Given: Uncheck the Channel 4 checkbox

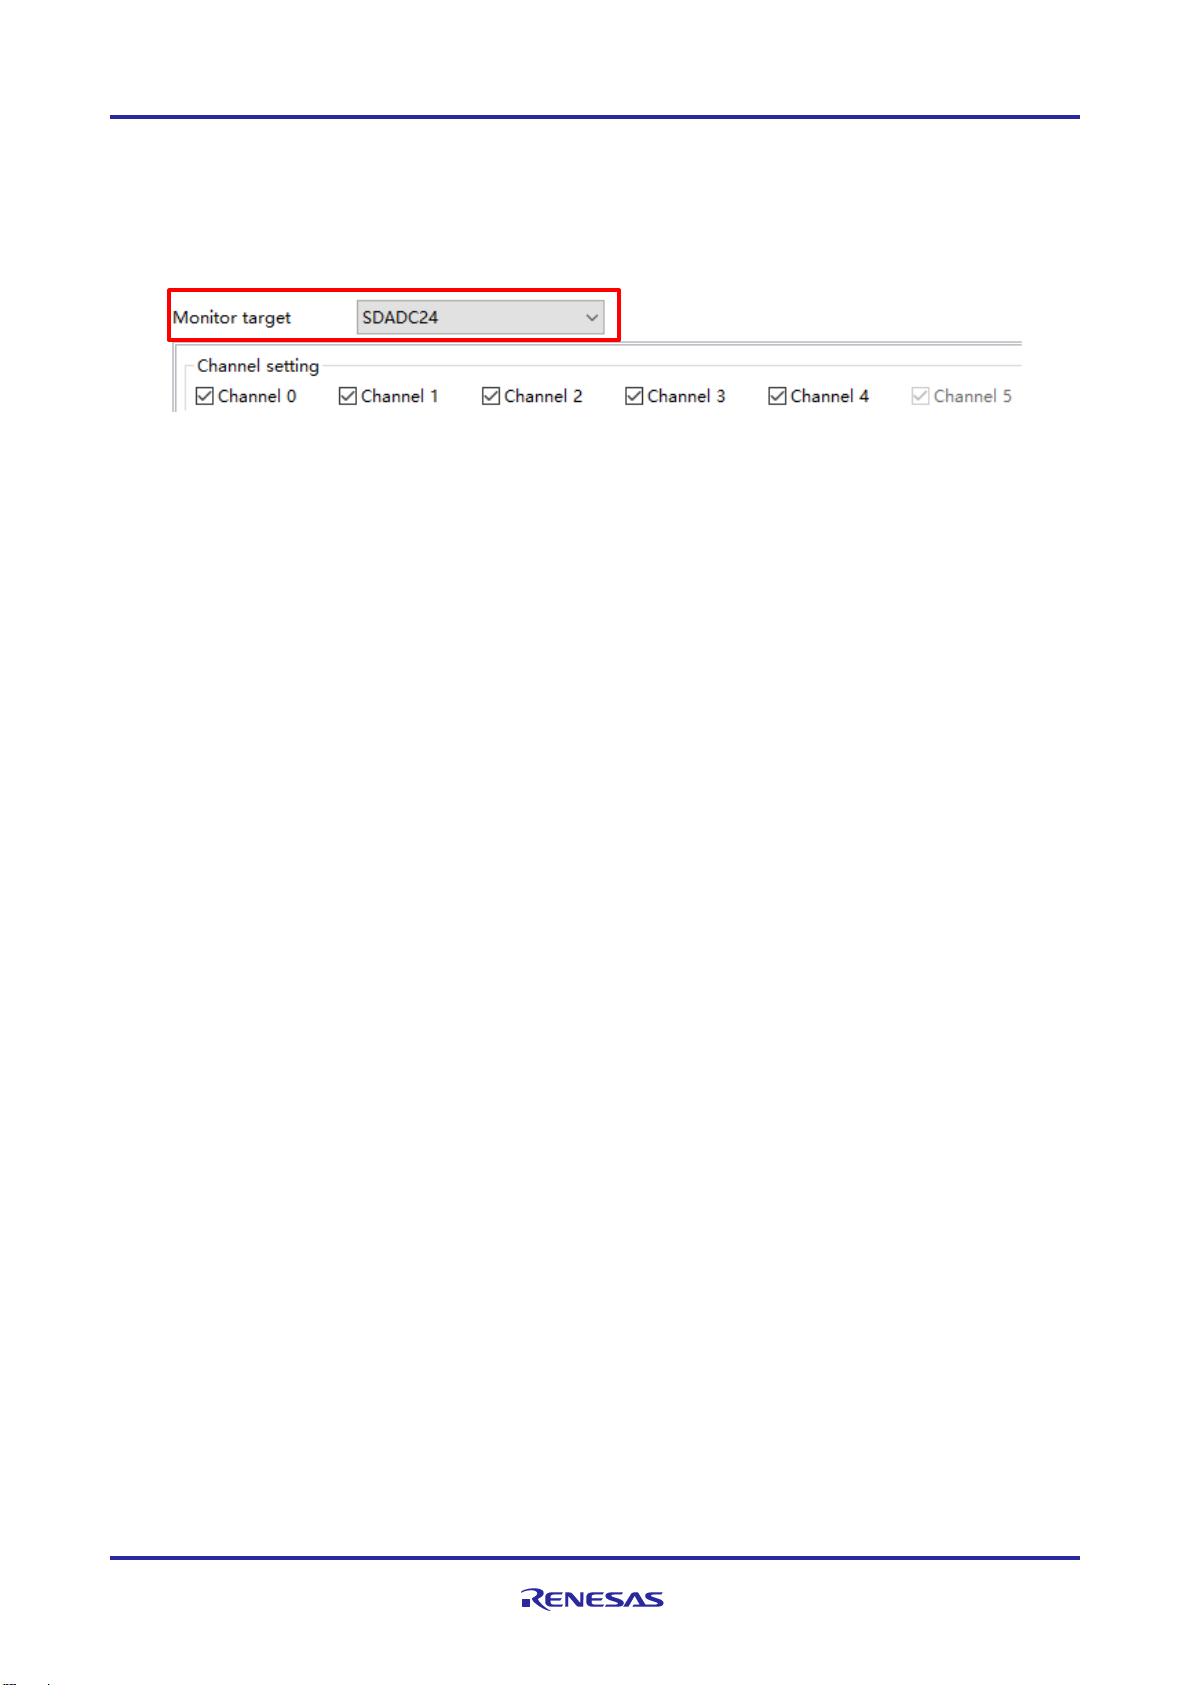Looking at the screenshot, I should point(777,396).
